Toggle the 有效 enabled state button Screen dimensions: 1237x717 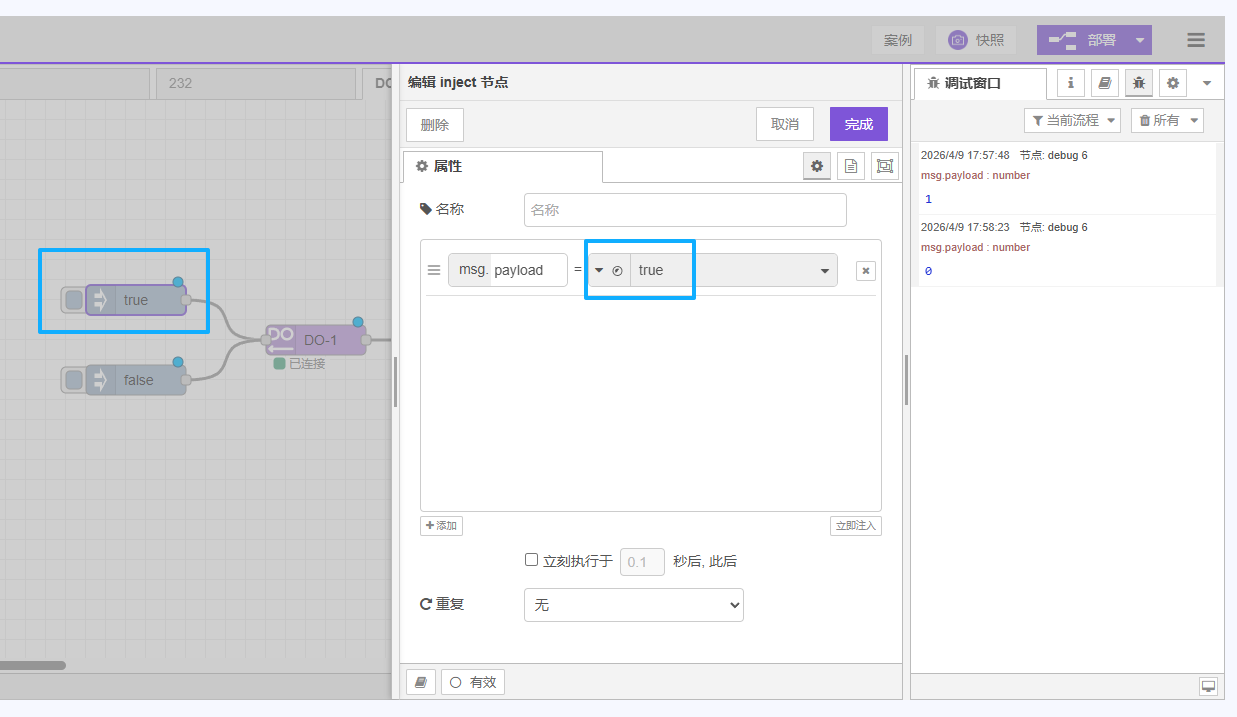click(x=473, y=682)
